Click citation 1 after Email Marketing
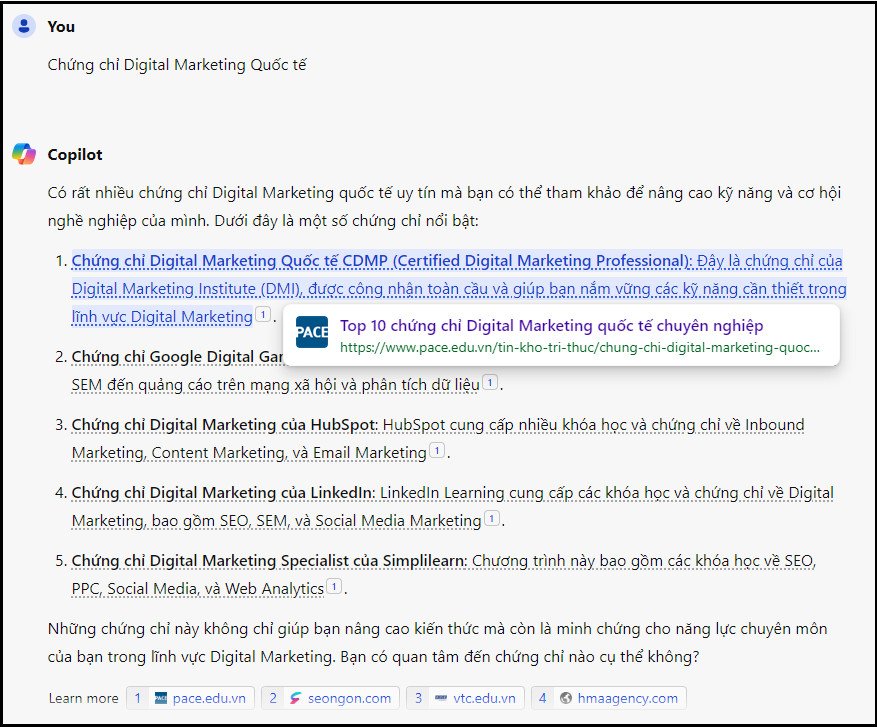The image size is (877, 727). pos(437,450)
